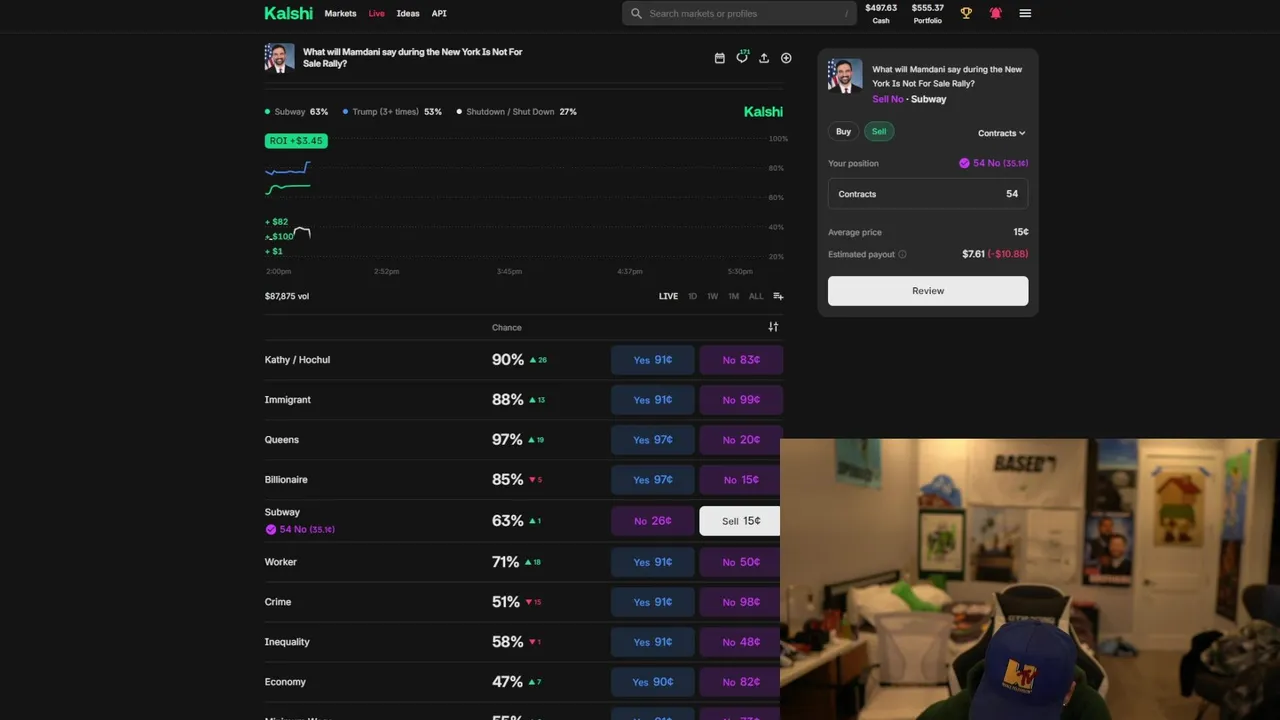
Task: Open the trophy leaderboard icon
Action: (966, 13)
